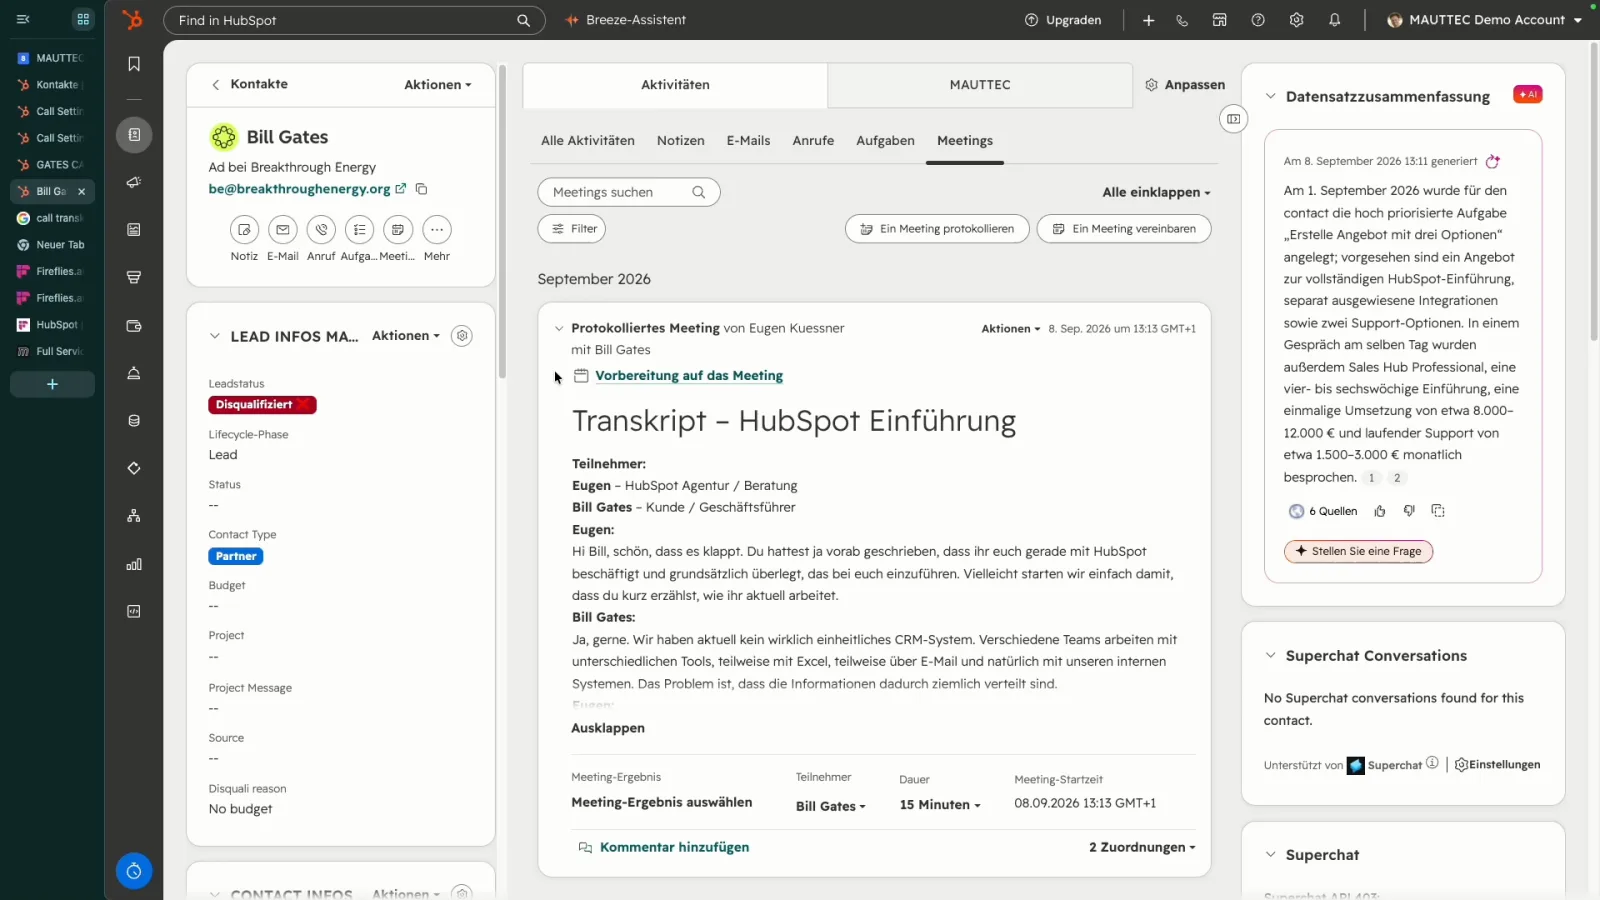Image resolution: width=1600 pixels, height=900 pixels.
Task: Click the Meeting calendar icon
Action: coord(398,230)
